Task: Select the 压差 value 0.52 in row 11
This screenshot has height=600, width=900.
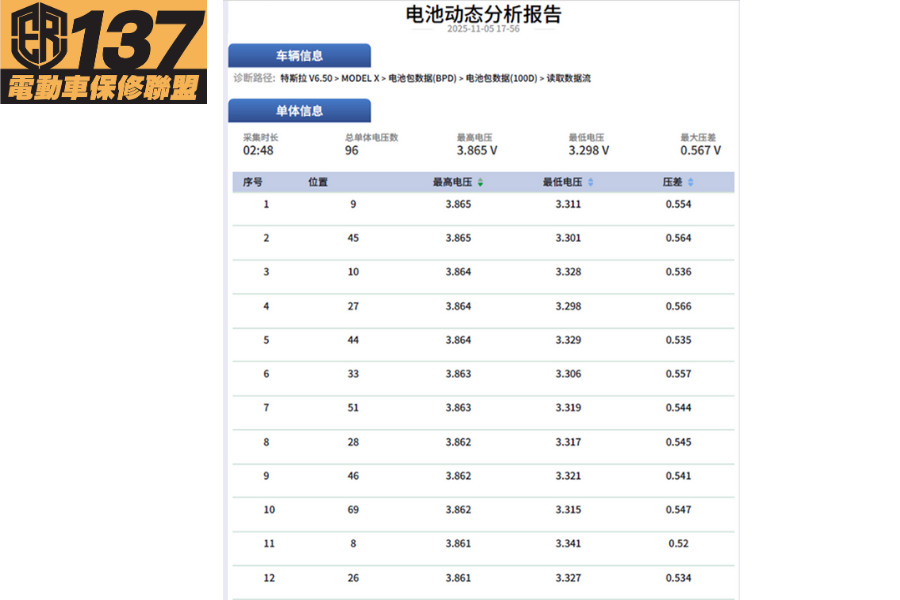Action: click(678, 544)
